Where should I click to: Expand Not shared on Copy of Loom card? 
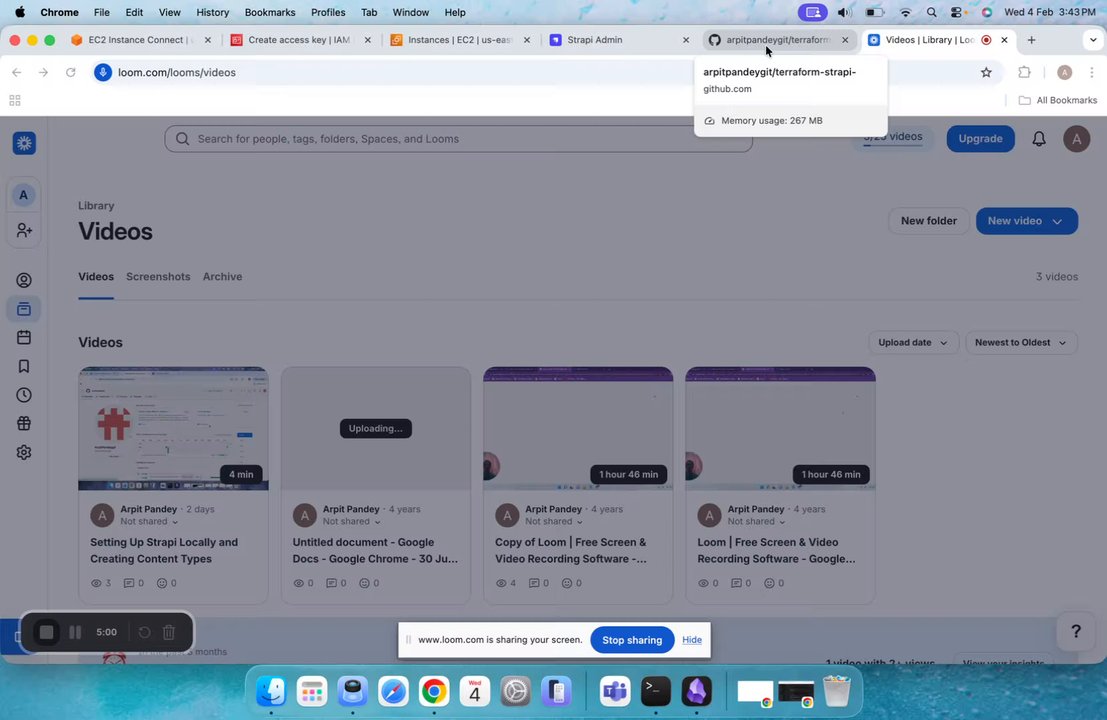click(x=554, y=522)
